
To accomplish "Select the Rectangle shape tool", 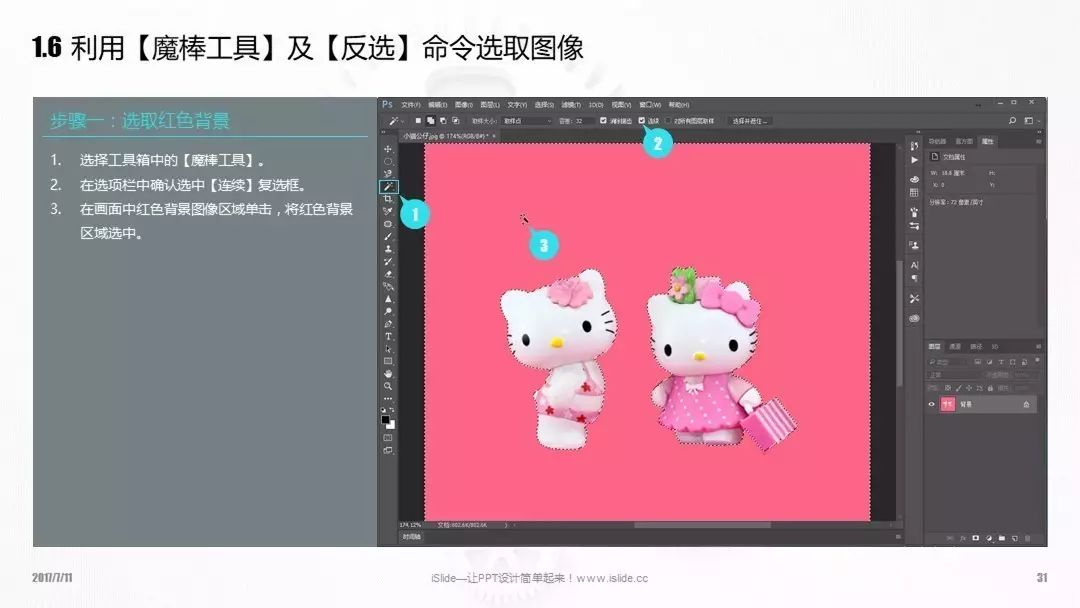I will tap(388, 361).
